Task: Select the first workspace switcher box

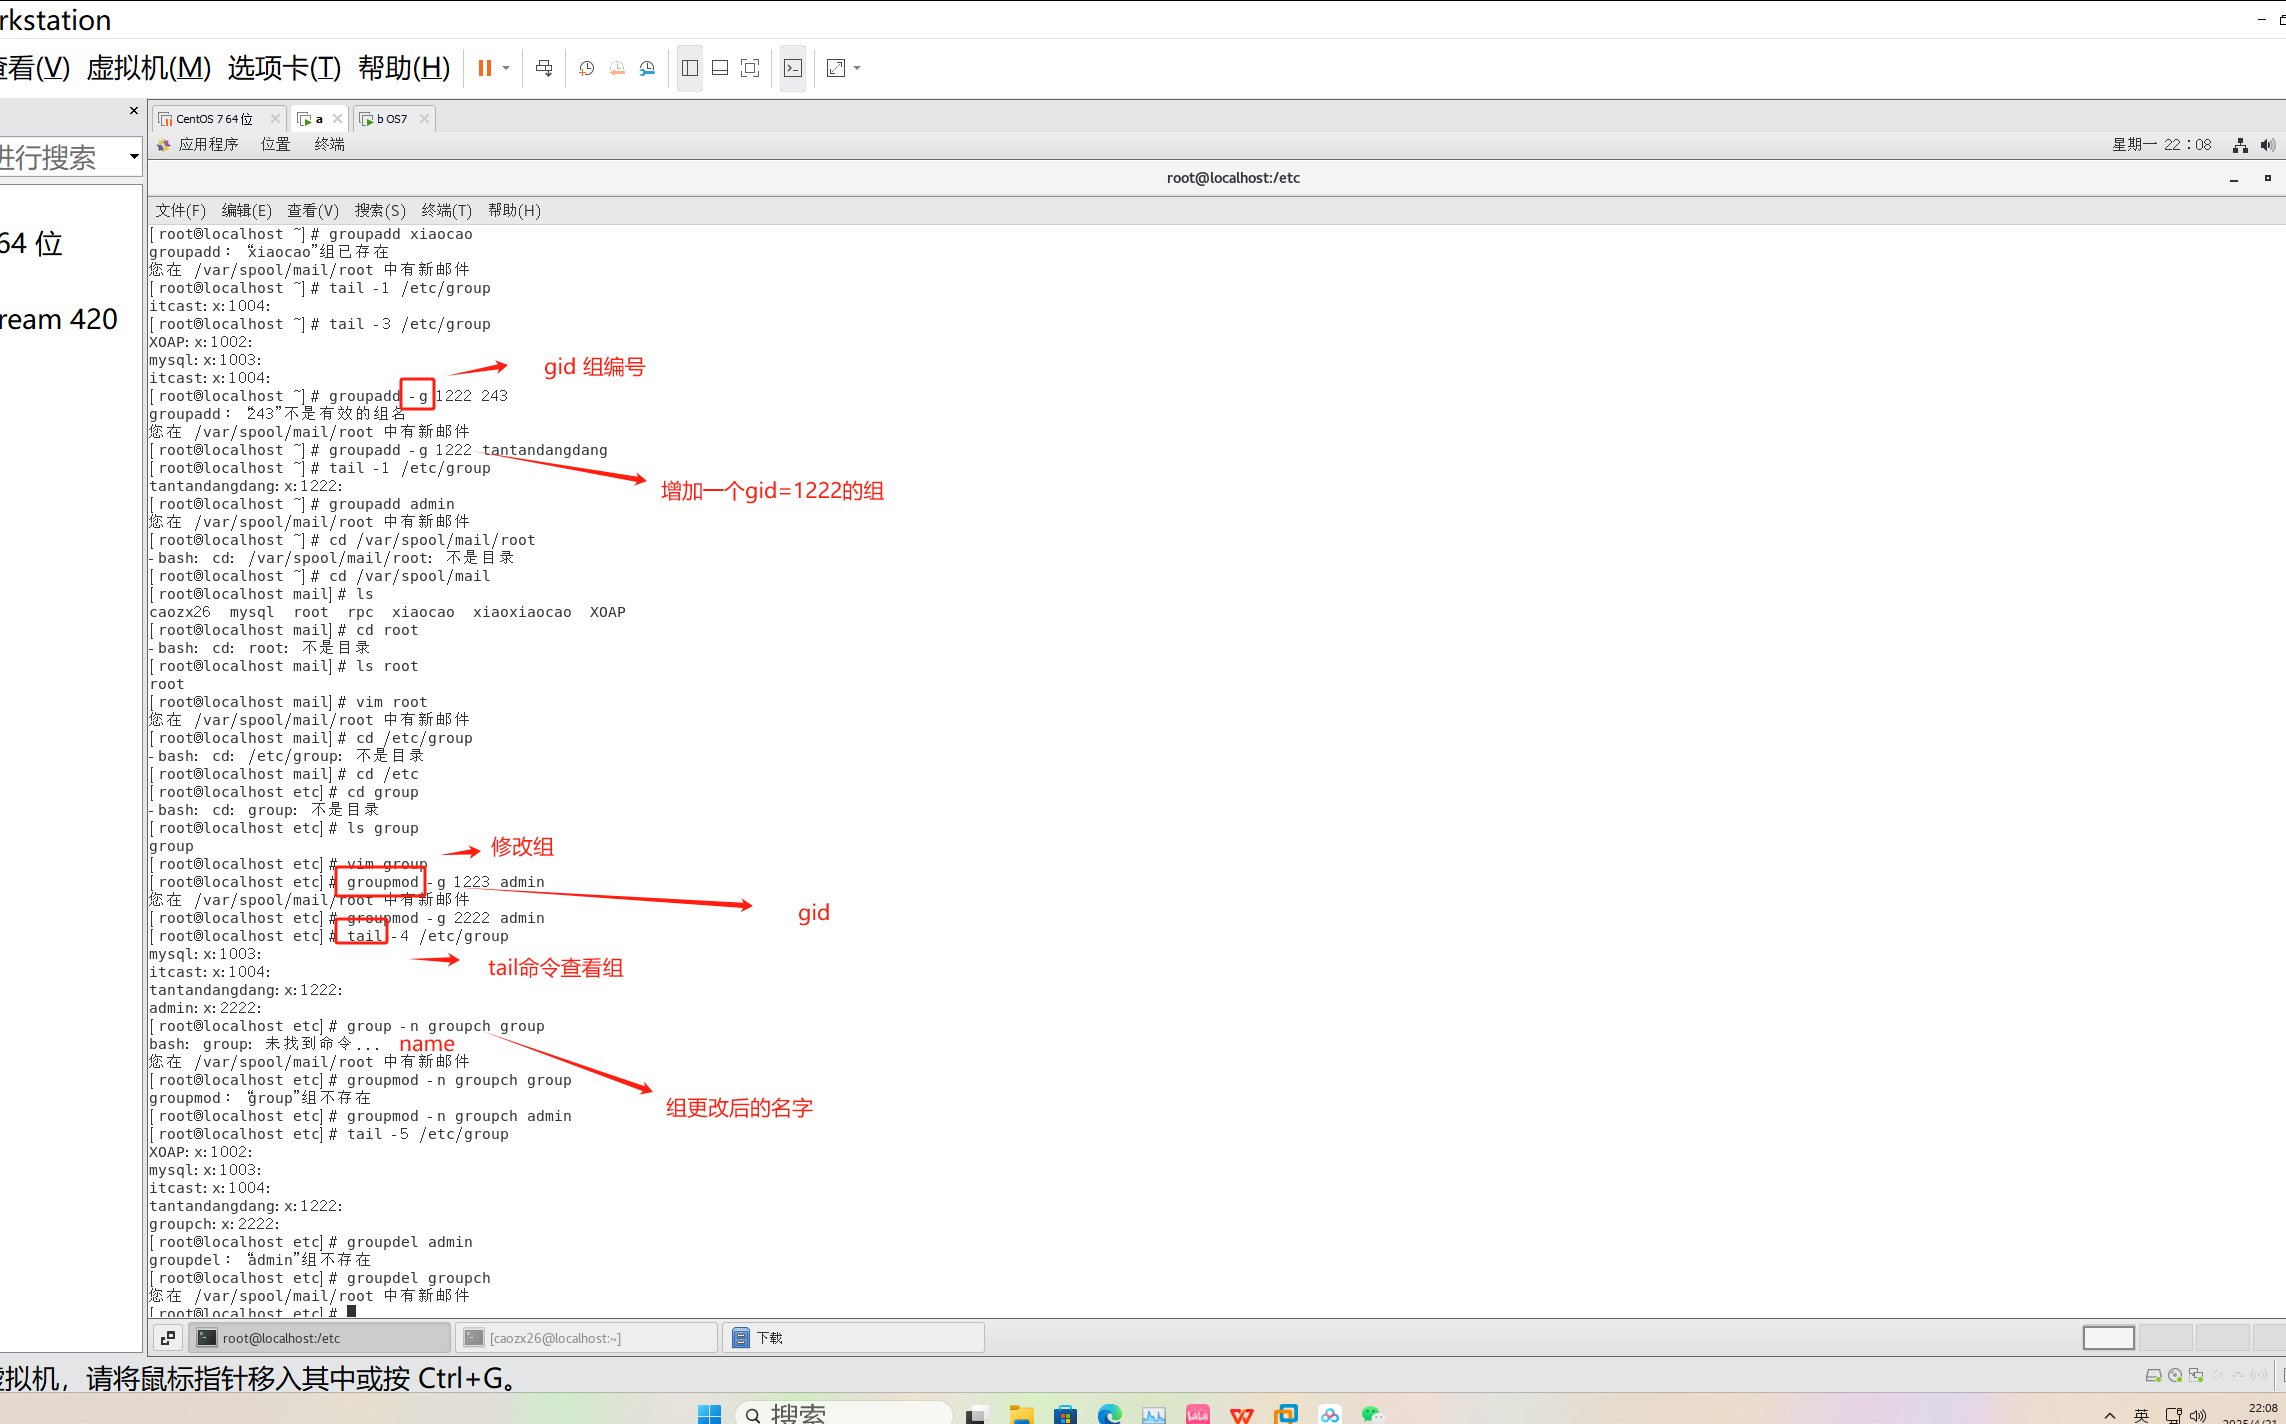Action: click(x=2108, y=1338)
